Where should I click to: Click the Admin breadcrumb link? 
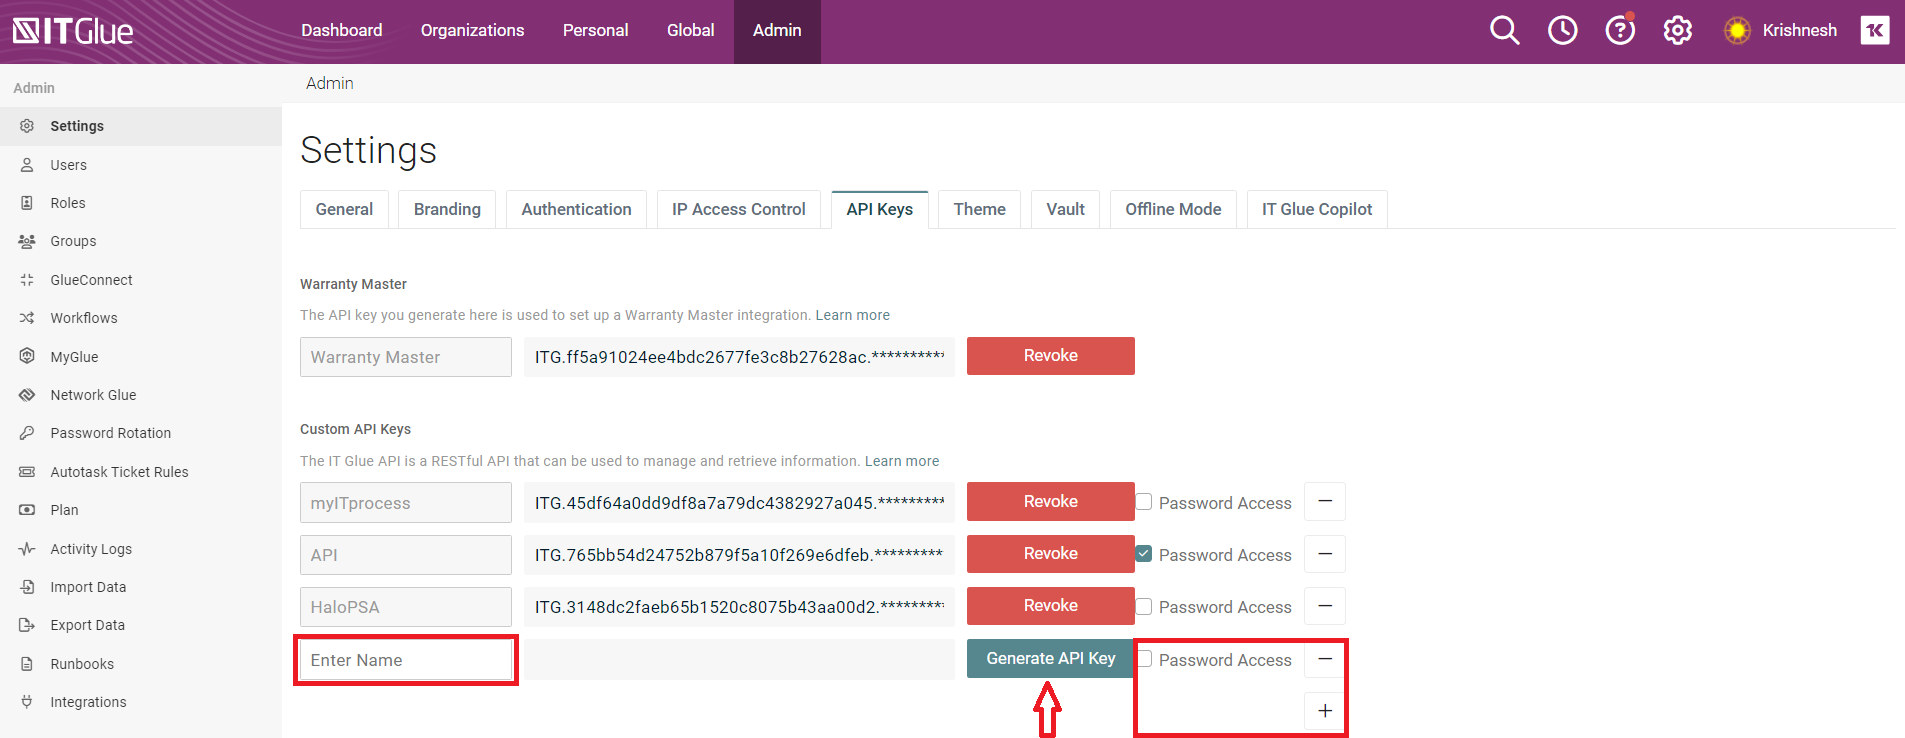point(330,83)
